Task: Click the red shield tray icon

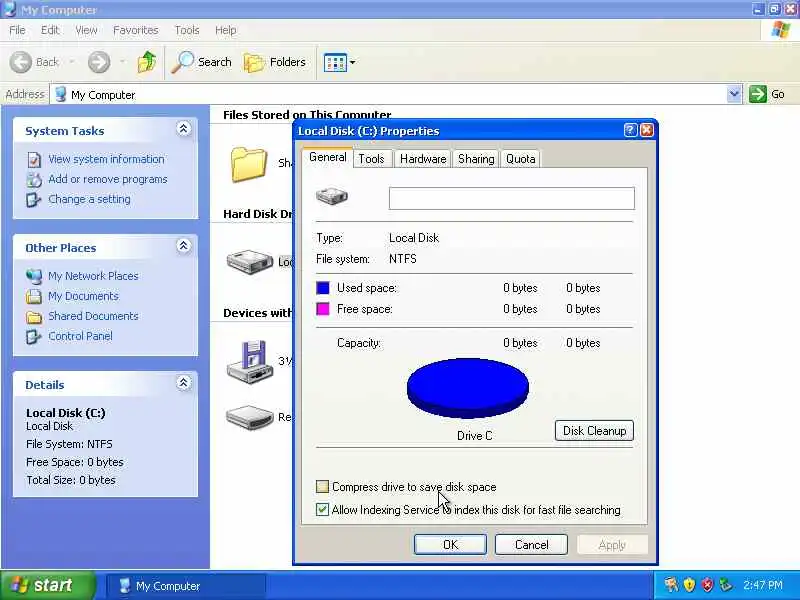Action: [x=707, y=585]
